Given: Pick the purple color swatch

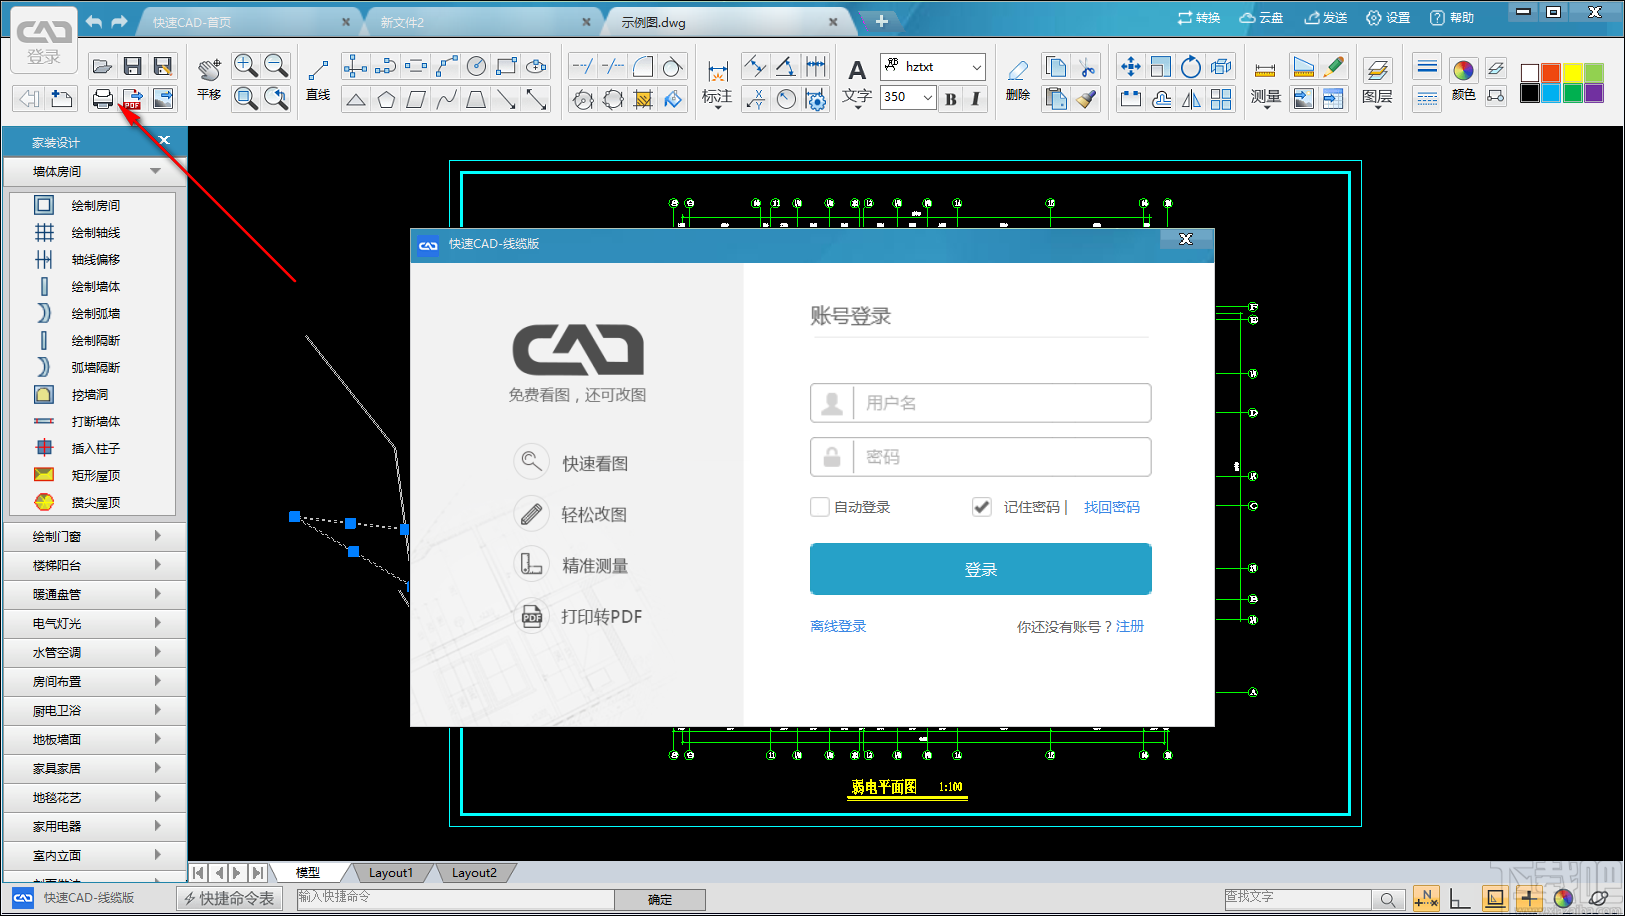Looking at the screenshot, I should [x=1594, y=93].
